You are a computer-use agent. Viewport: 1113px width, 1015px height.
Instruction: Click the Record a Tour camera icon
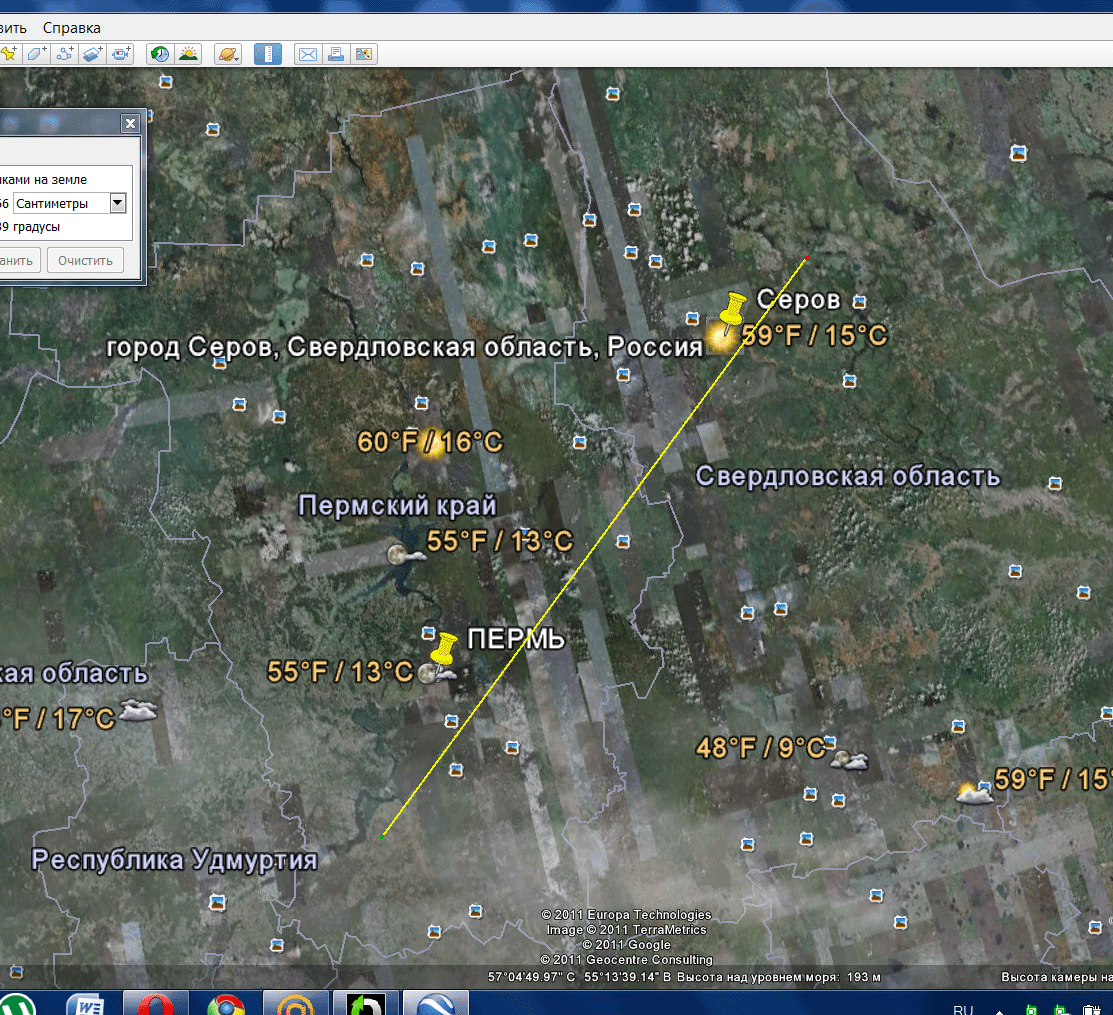click(121, 54)
